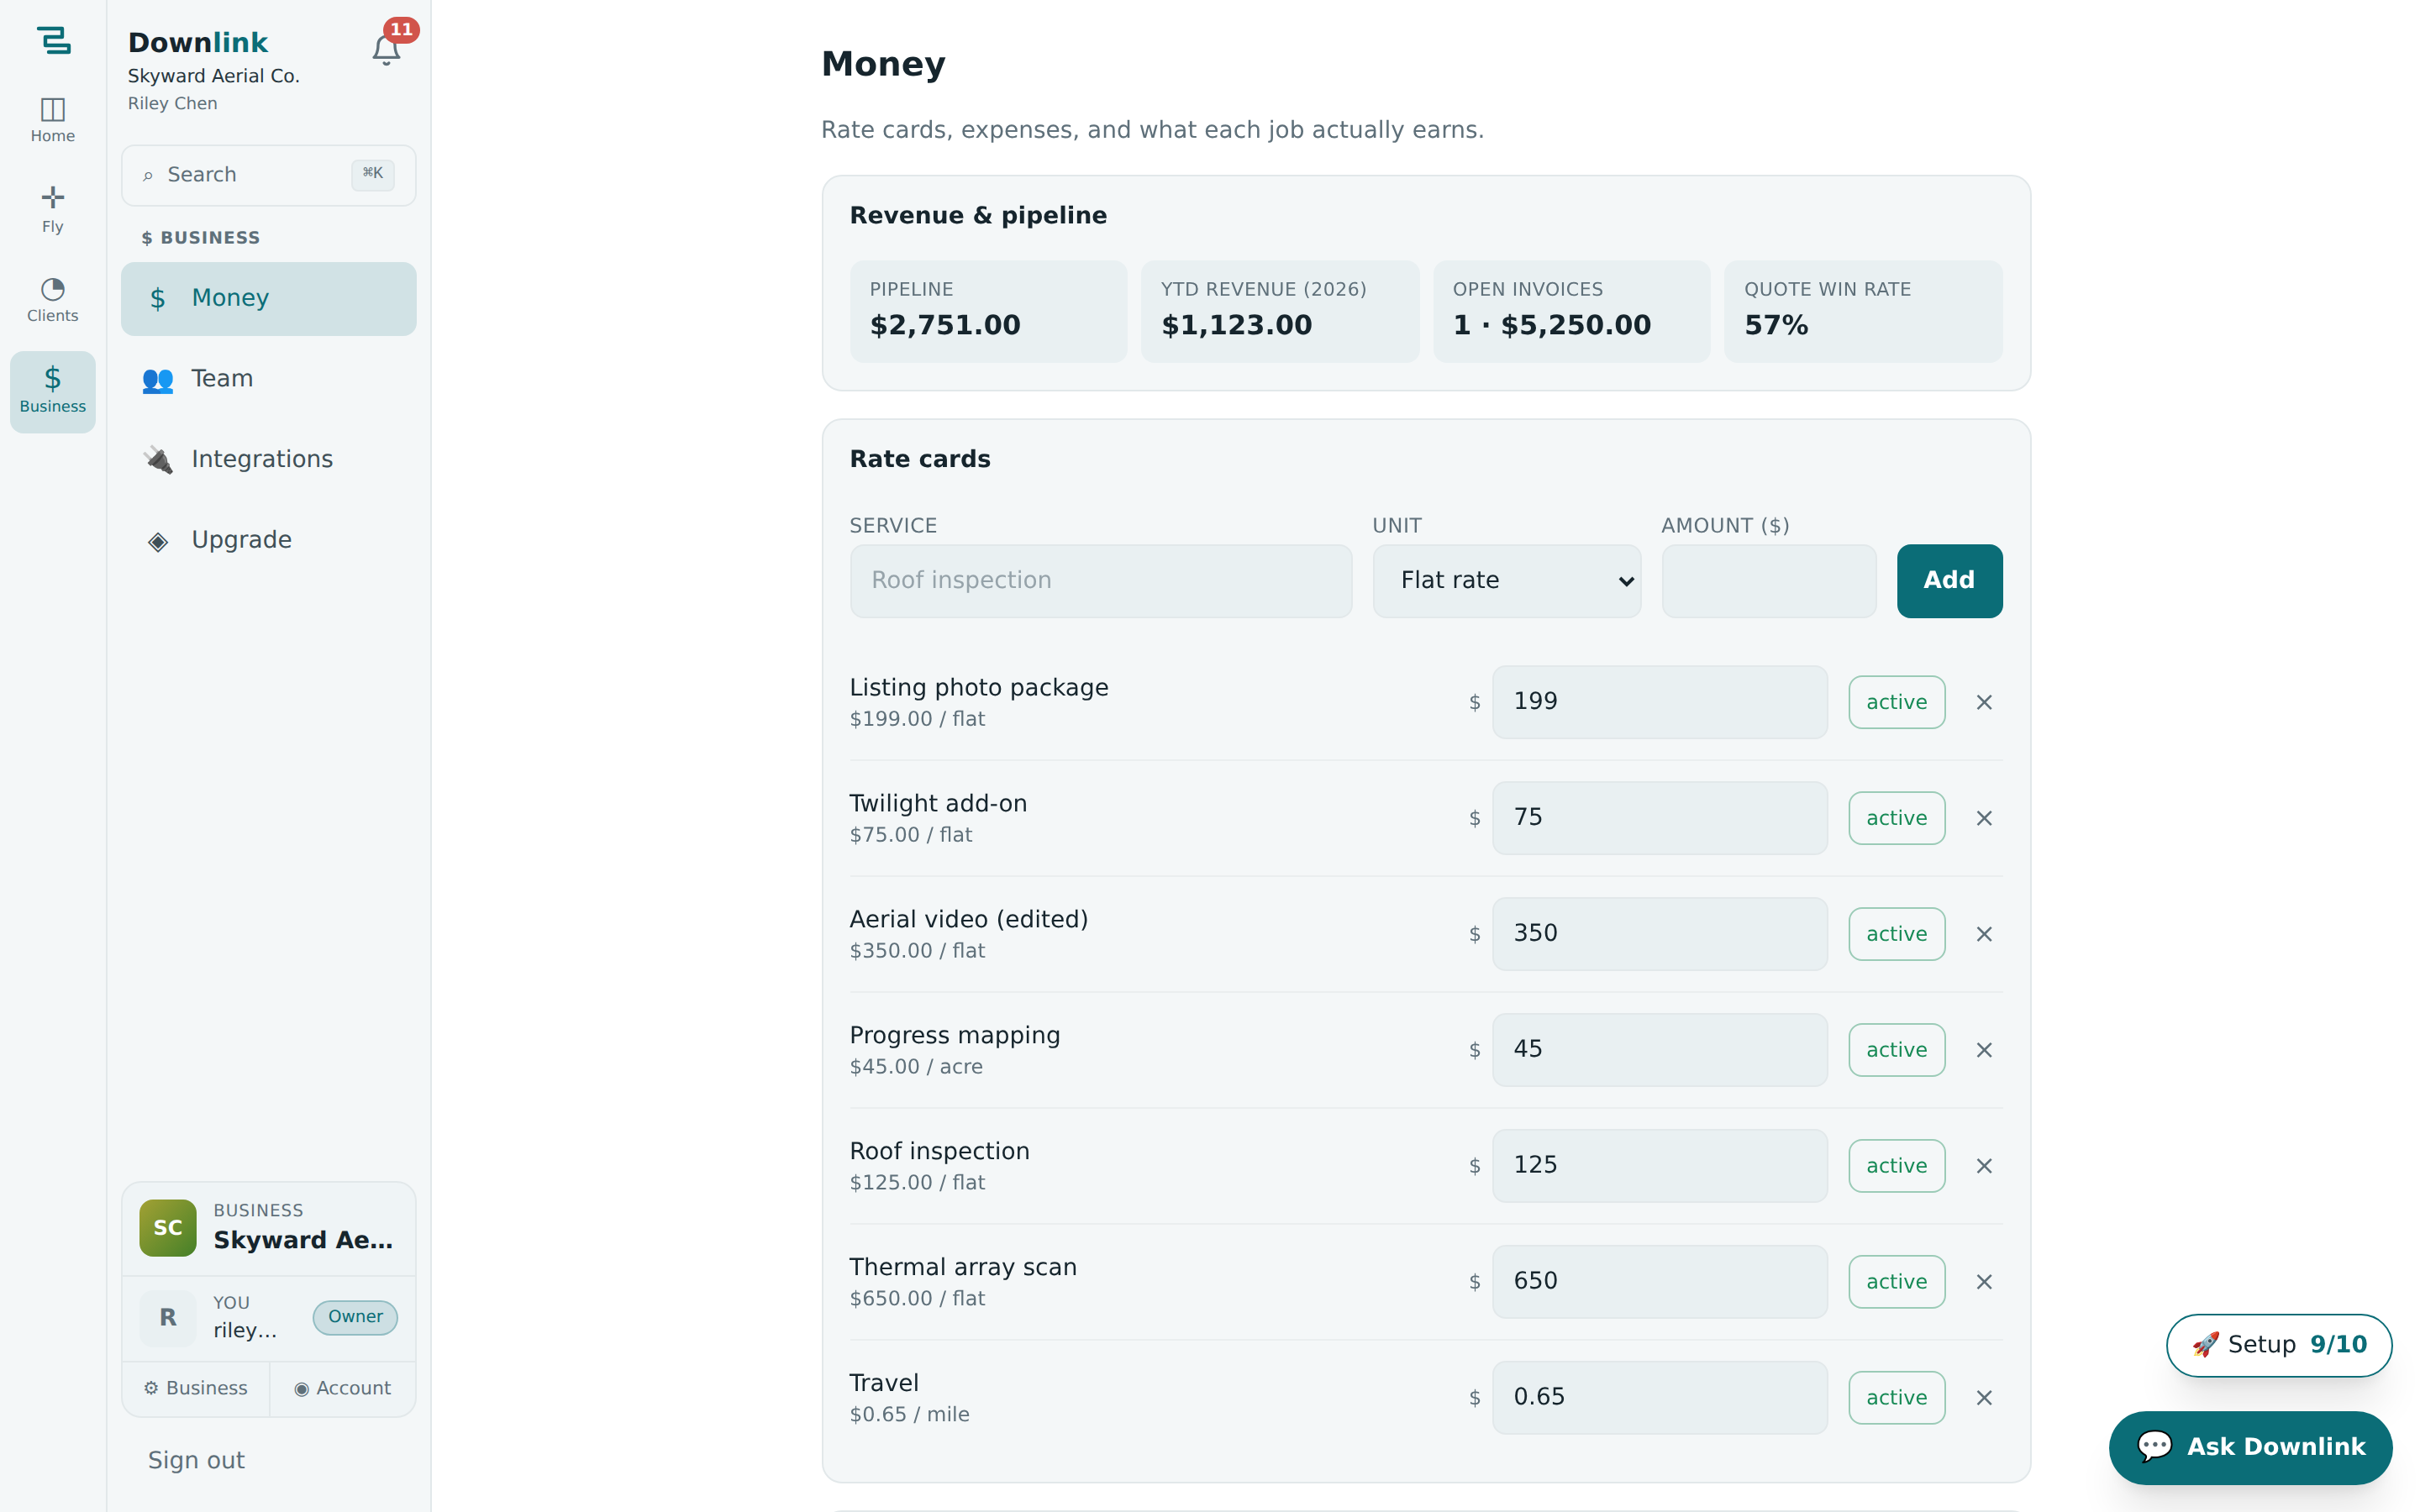Screen dimensions: 2420x1512
Task: Toggle active status for Twilight add-on
Action: click(1896, 818)
